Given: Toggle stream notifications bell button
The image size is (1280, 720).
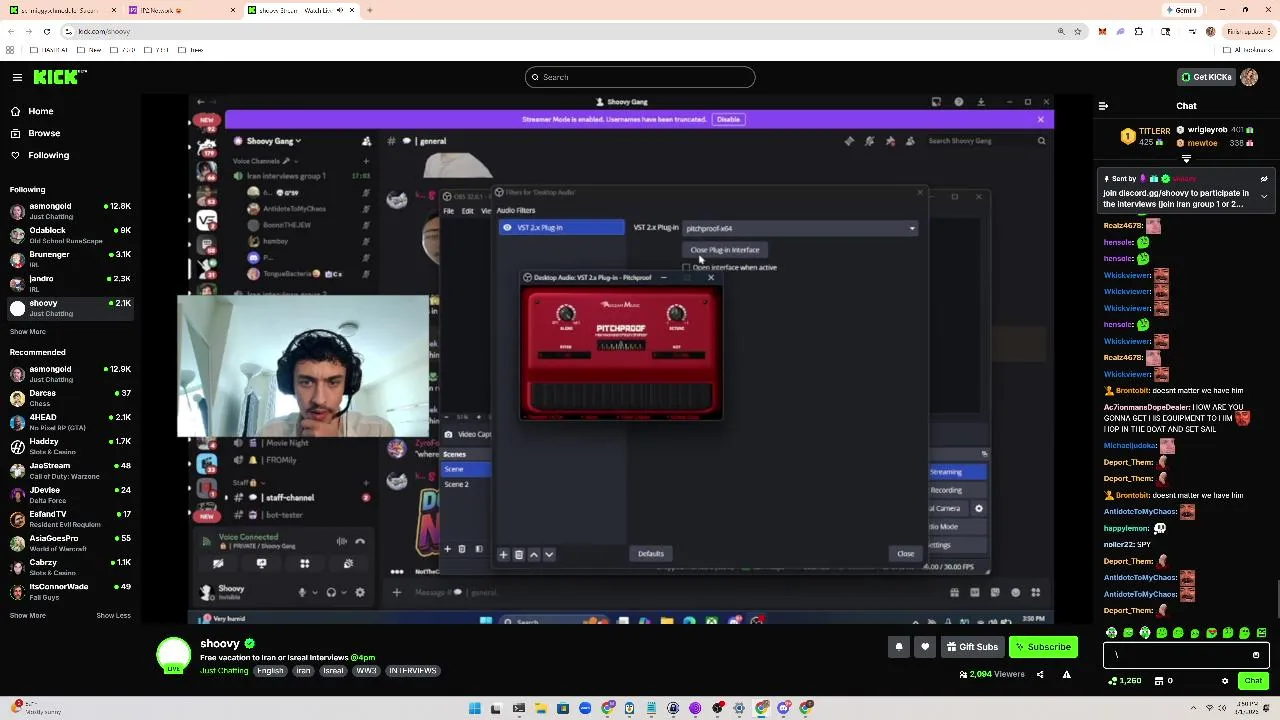Looking at the screenshot, I should point(898,647).
